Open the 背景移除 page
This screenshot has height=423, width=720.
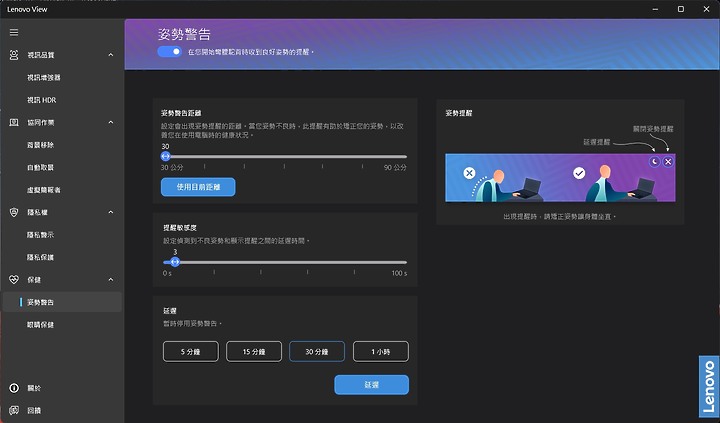tap(40, 145)
